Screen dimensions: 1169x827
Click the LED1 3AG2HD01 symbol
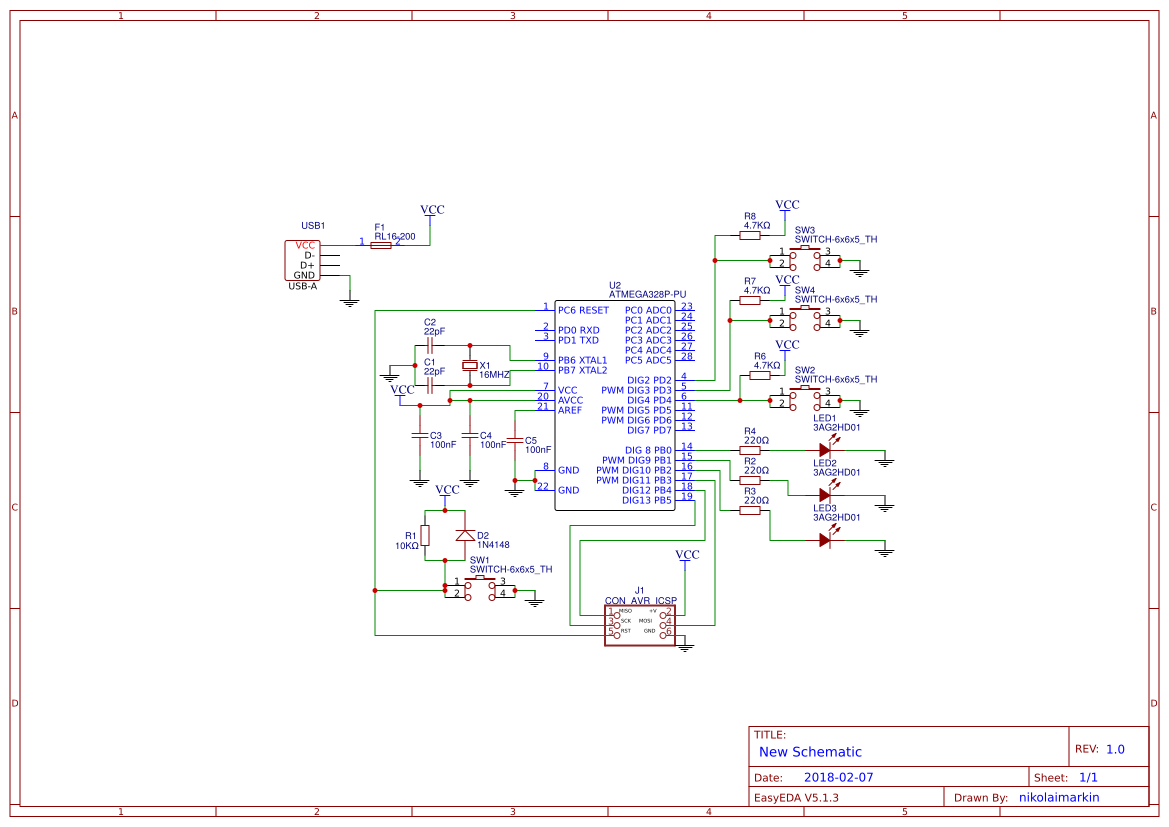point(827,450)
